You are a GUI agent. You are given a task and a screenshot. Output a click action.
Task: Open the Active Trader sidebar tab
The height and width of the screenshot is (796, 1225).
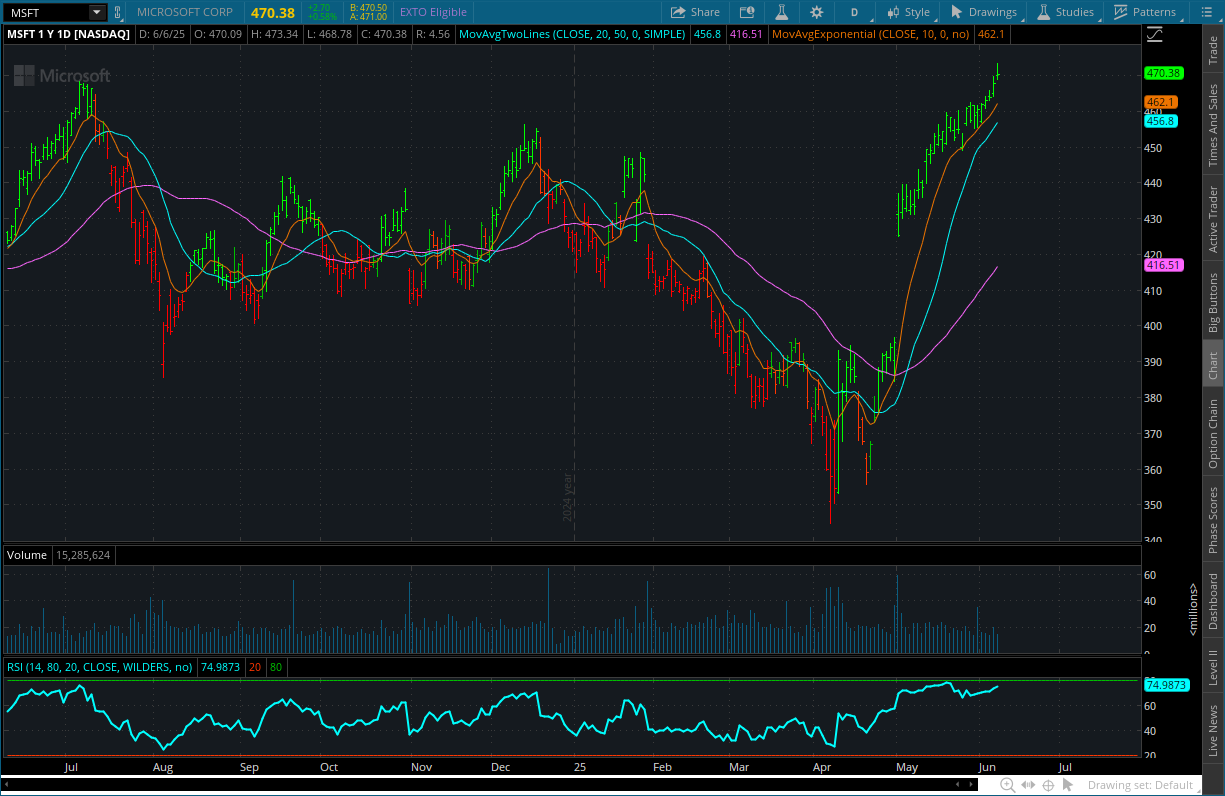tap(1213, 220)
